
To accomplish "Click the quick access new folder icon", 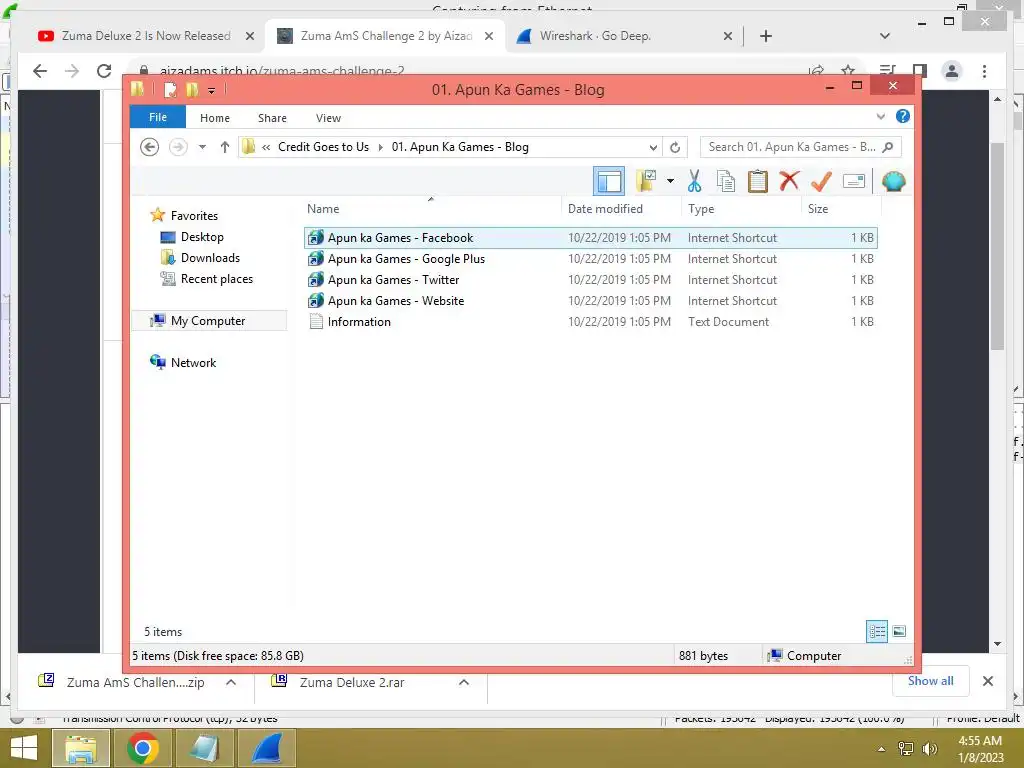I will coord(192,89).
